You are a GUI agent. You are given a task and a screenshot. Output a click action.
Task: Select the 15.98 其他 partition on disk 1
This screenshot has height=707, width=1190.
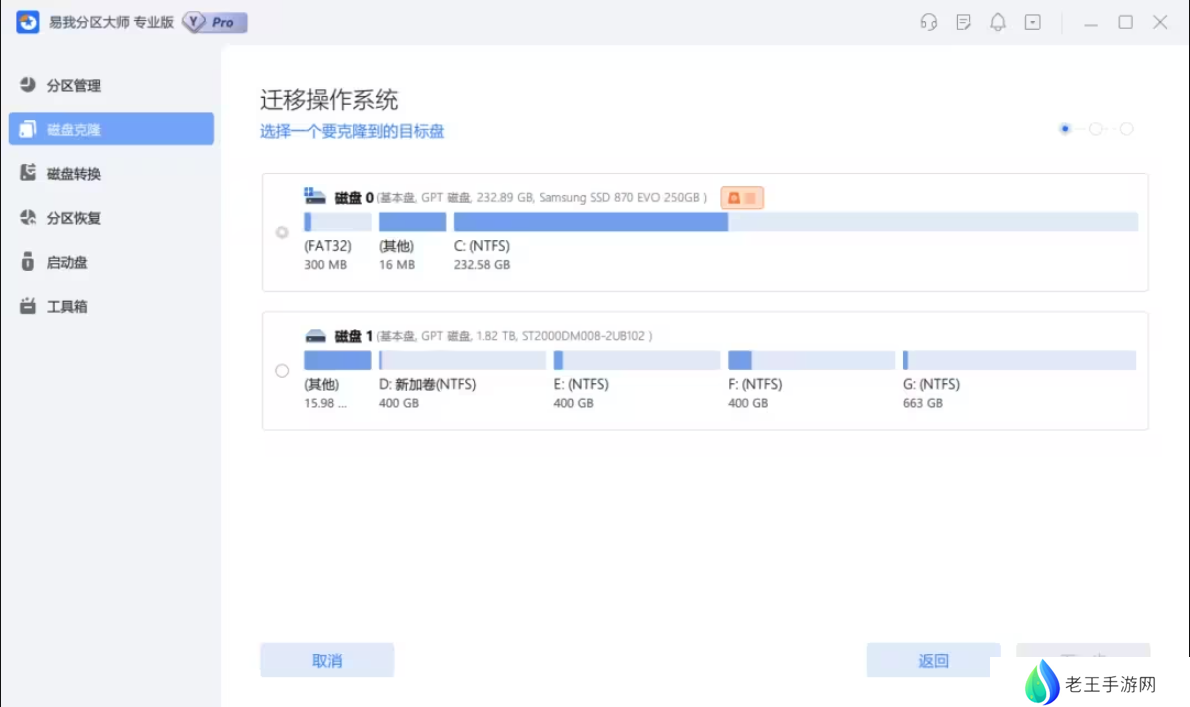pos(338,360)
